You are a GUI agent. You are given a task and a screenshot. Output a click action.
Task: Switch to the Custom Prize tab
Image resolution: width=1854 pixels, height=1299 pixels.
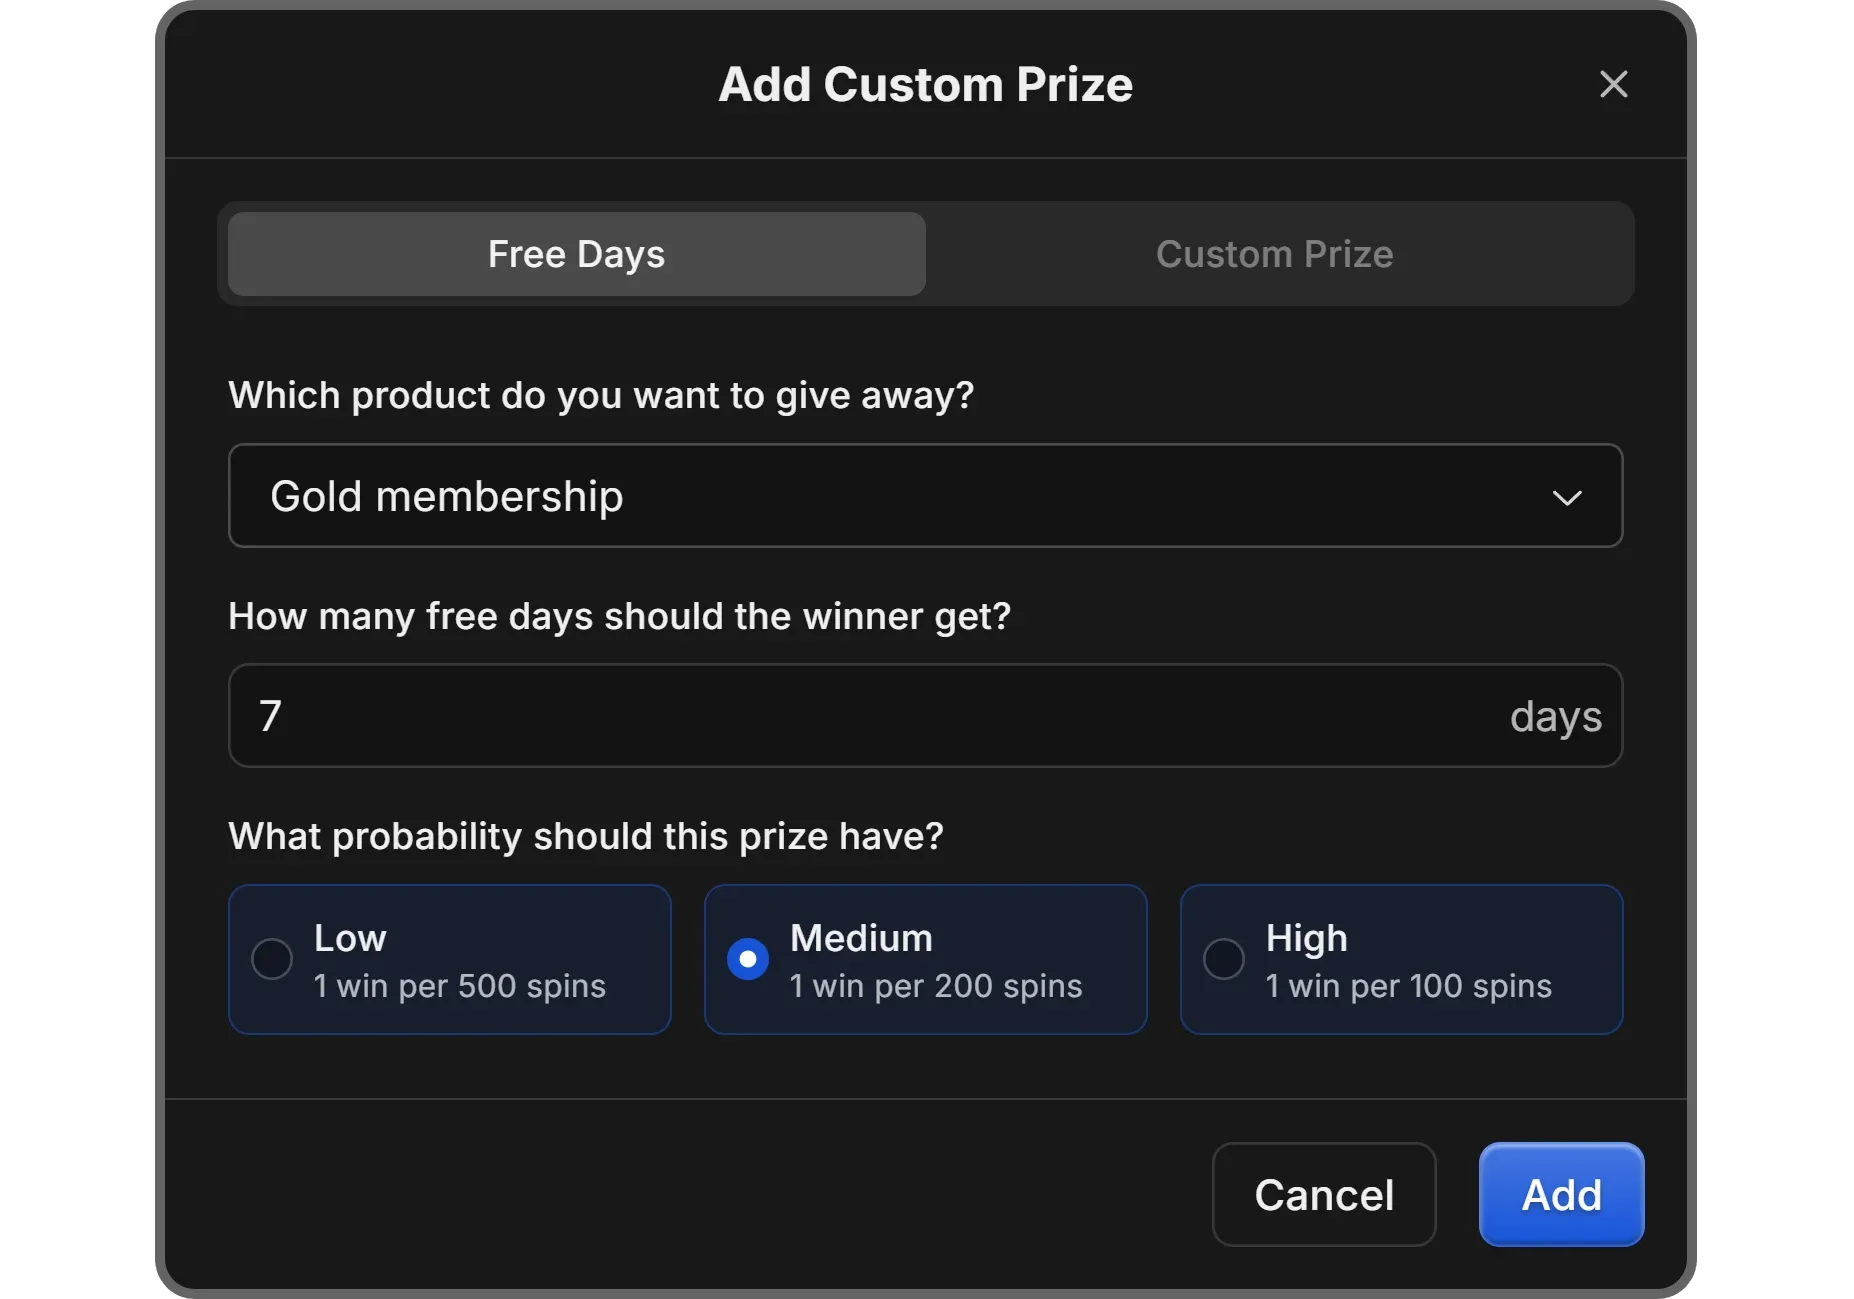(x=1274, y=254)
